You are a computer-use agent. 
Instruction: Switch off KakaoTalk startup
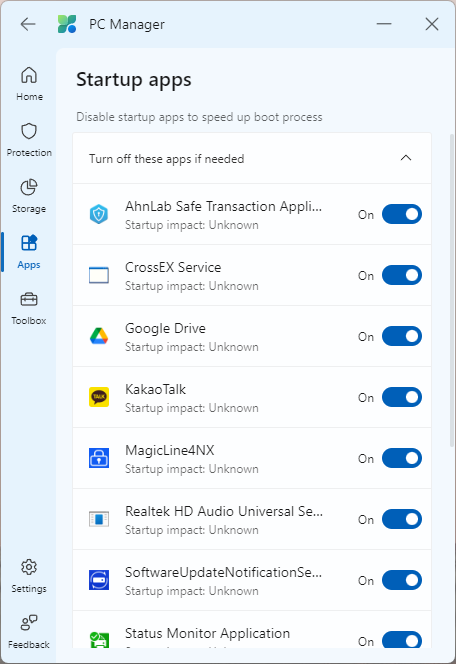point(402,397)
